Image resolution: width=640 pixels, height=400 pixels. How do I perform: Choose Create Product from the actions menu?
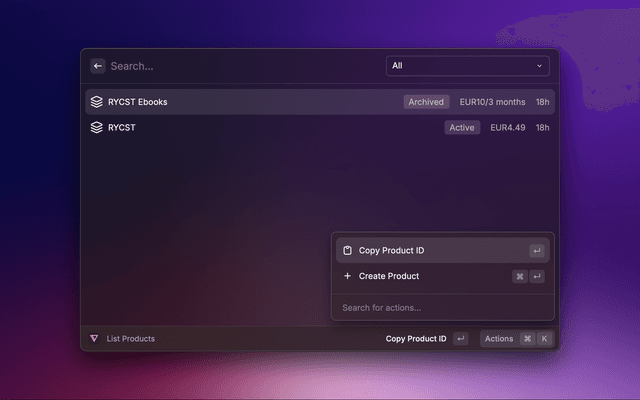388,276
